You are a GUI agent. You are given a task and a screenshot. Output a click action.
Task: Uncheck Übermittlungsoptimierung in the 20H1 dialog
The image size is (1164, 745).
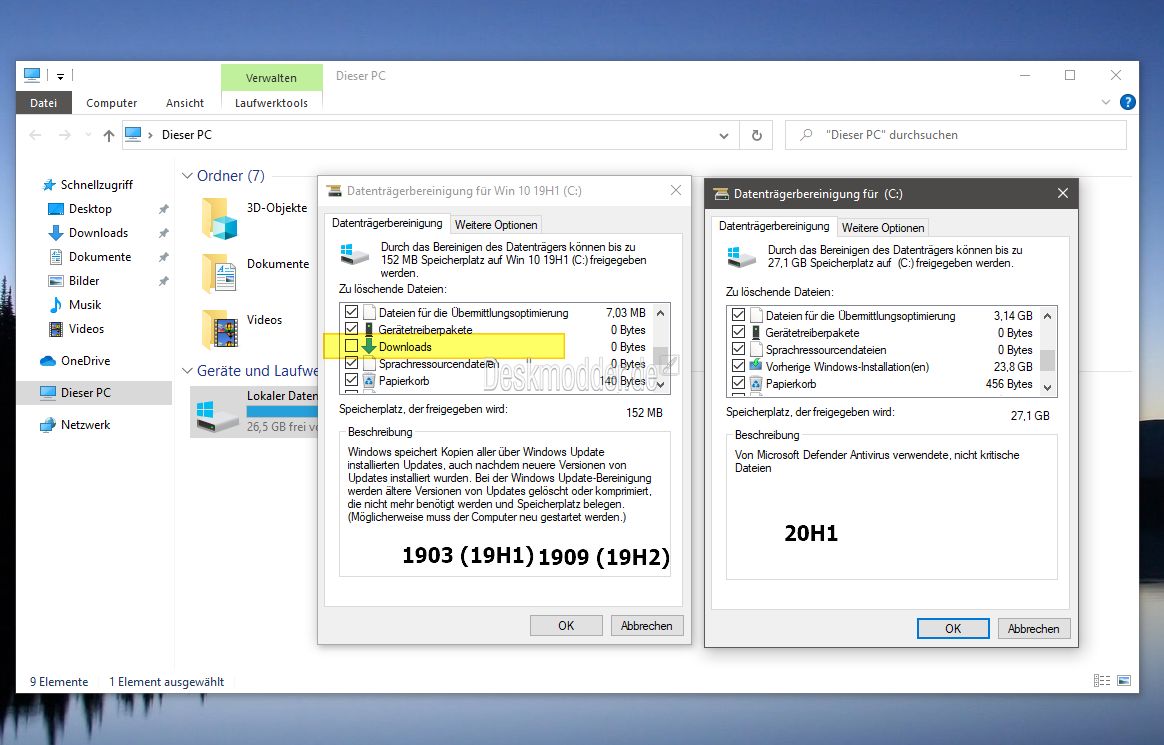tap(738, 315)
